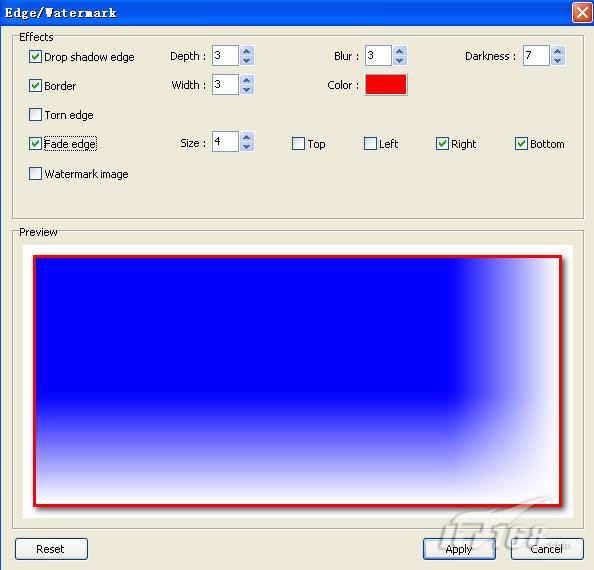Decrease the fade Size with down arrow
The height and width of the screenshot is (570, 594).
[x=247, y=147]
